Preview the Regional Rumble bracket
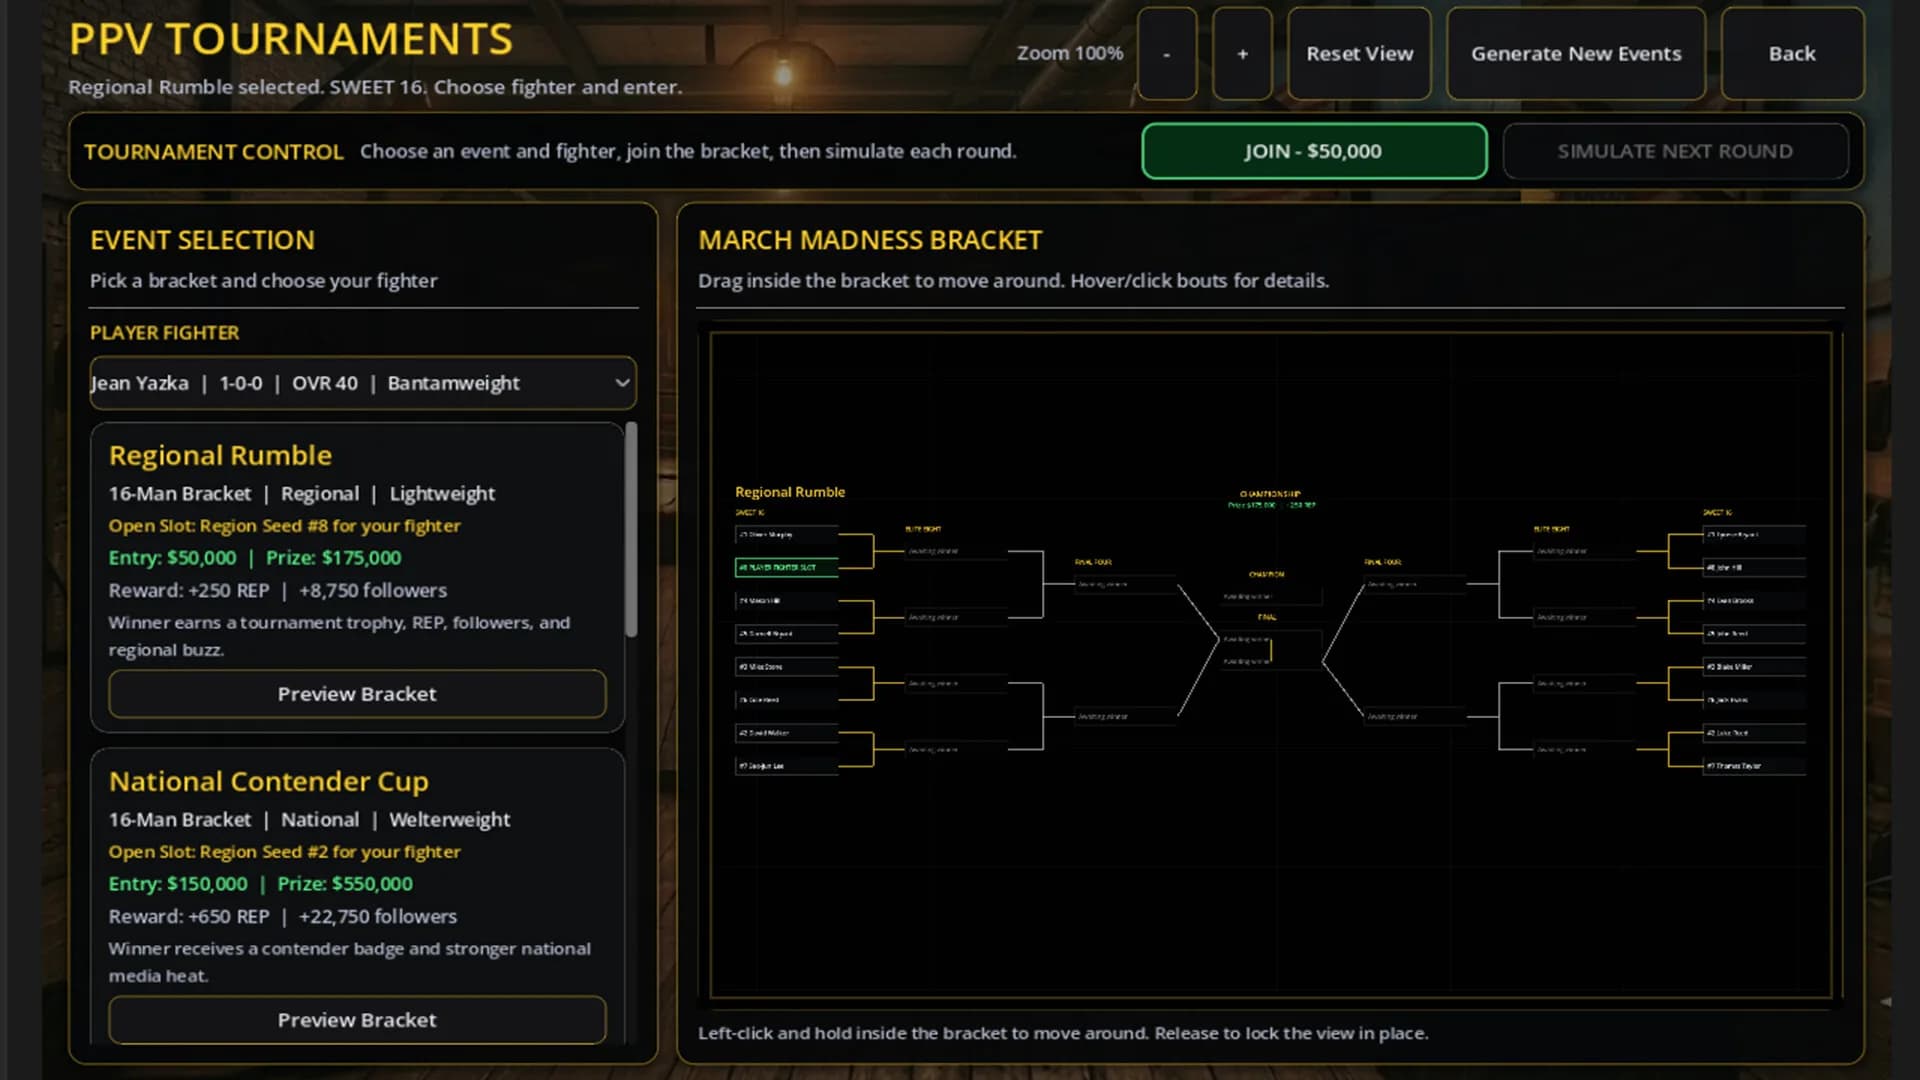Image resolution: width=1920 pixels, height=1080 pixels. click(357, 694)
